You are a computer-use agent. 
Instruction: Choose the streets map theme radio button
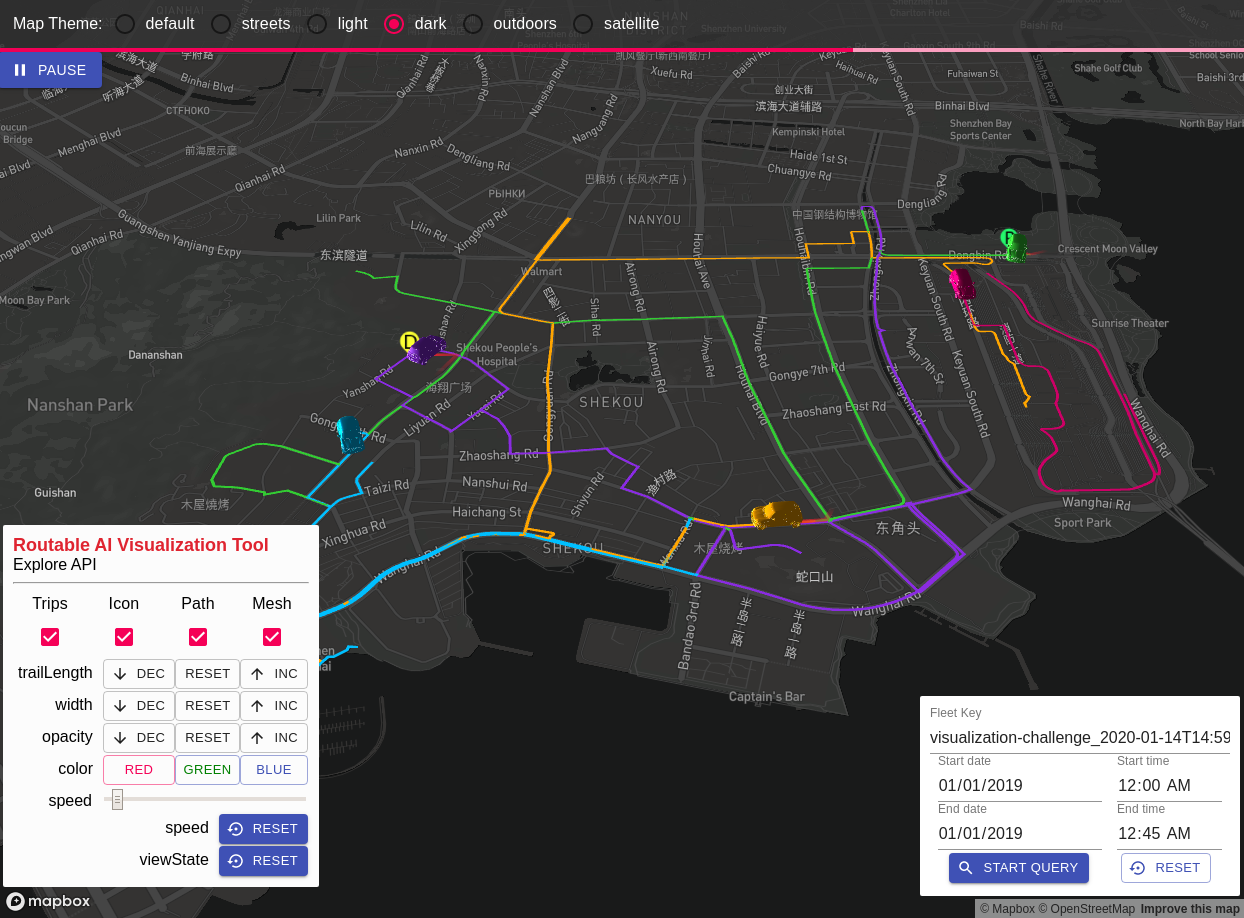point(221,24)
